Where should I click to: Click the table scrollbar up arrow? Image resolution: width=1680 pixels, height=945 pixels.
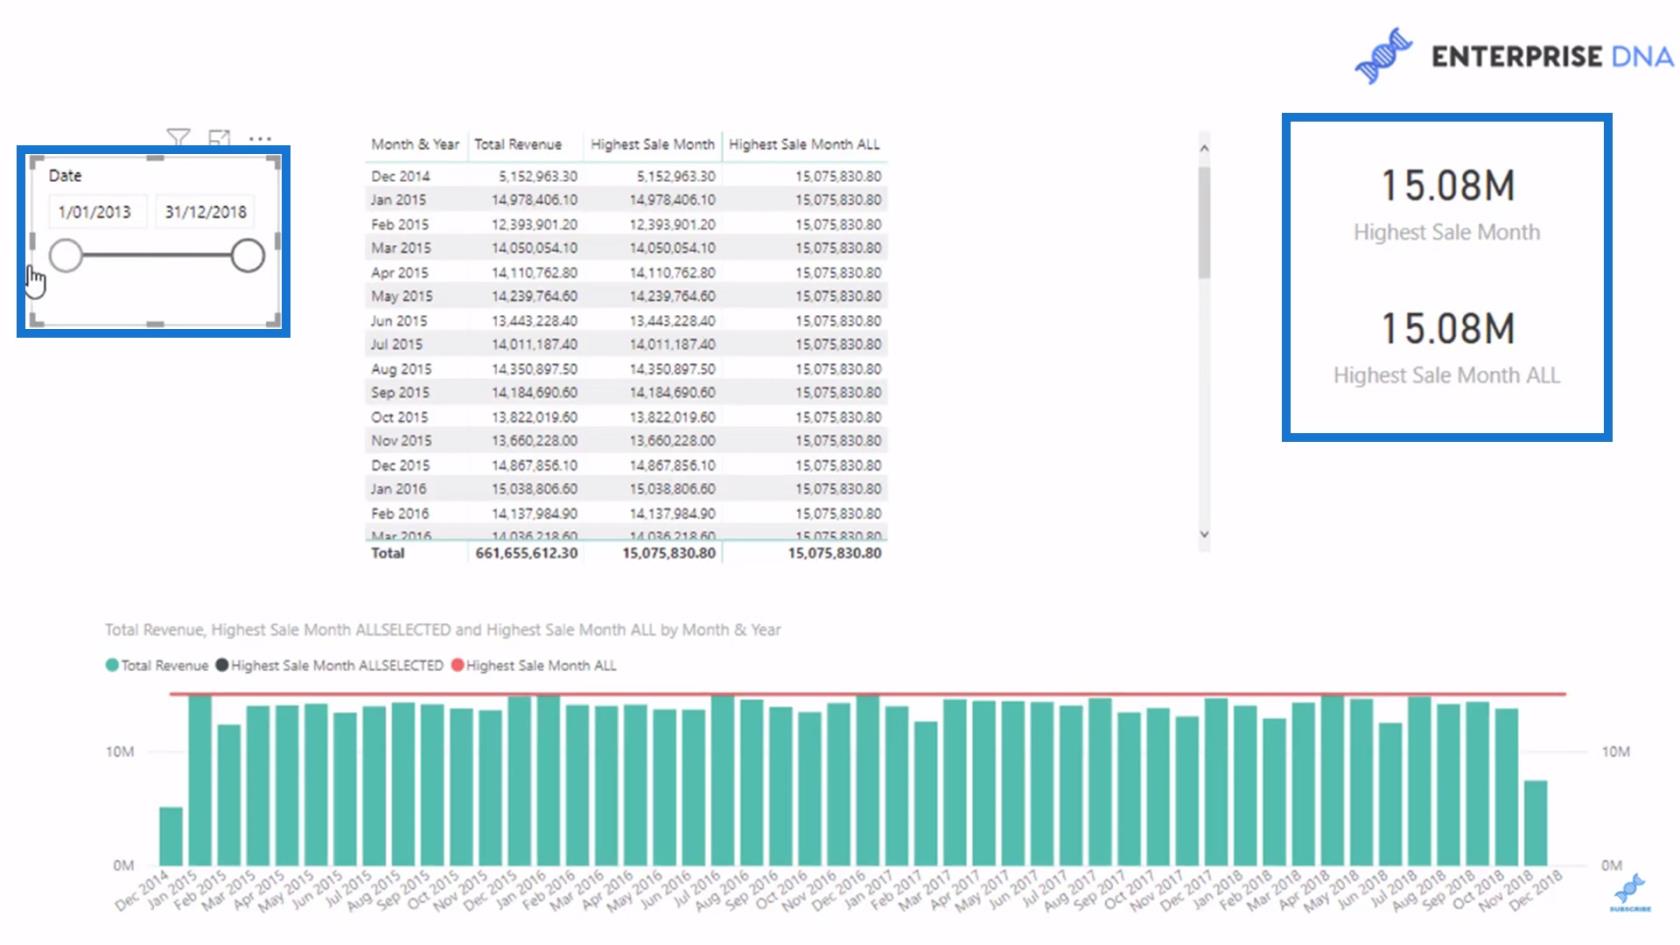1204,148
